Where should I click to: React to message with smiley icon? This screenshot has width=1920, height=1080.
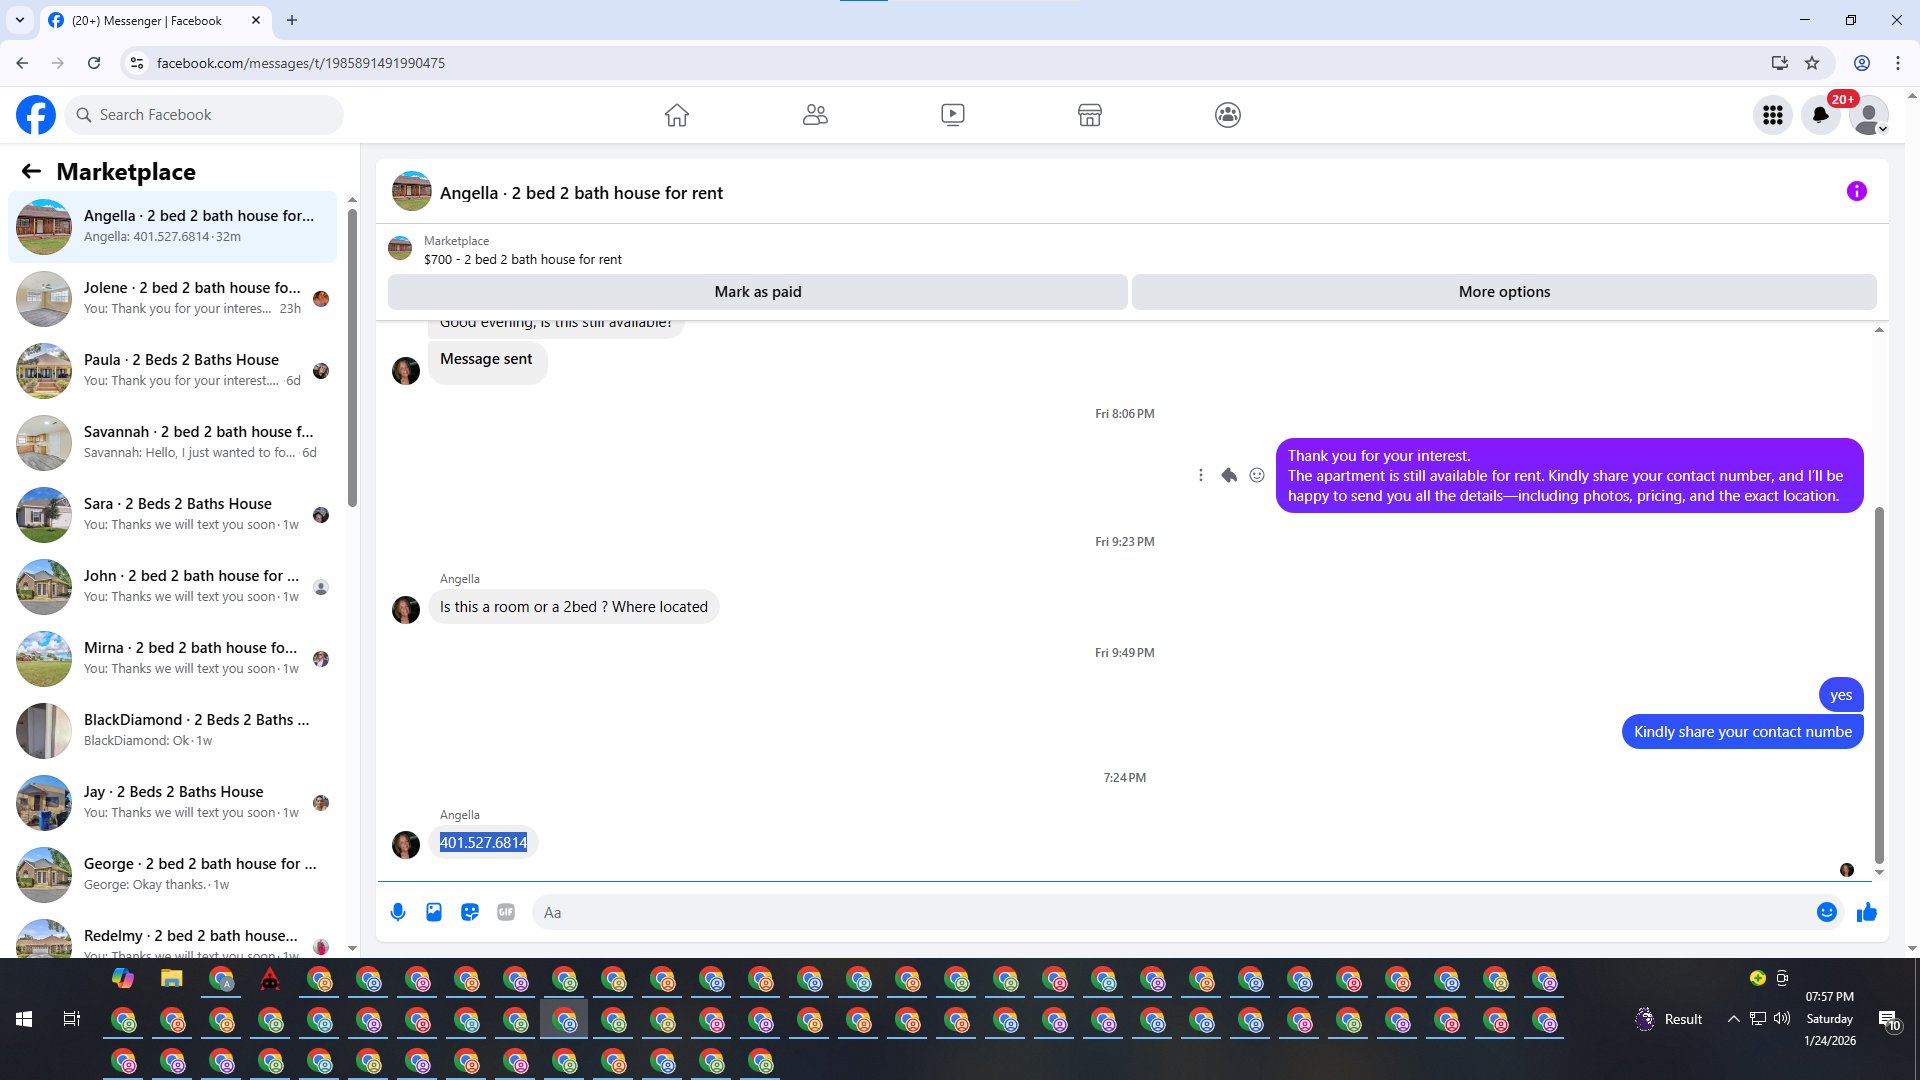1257,476
